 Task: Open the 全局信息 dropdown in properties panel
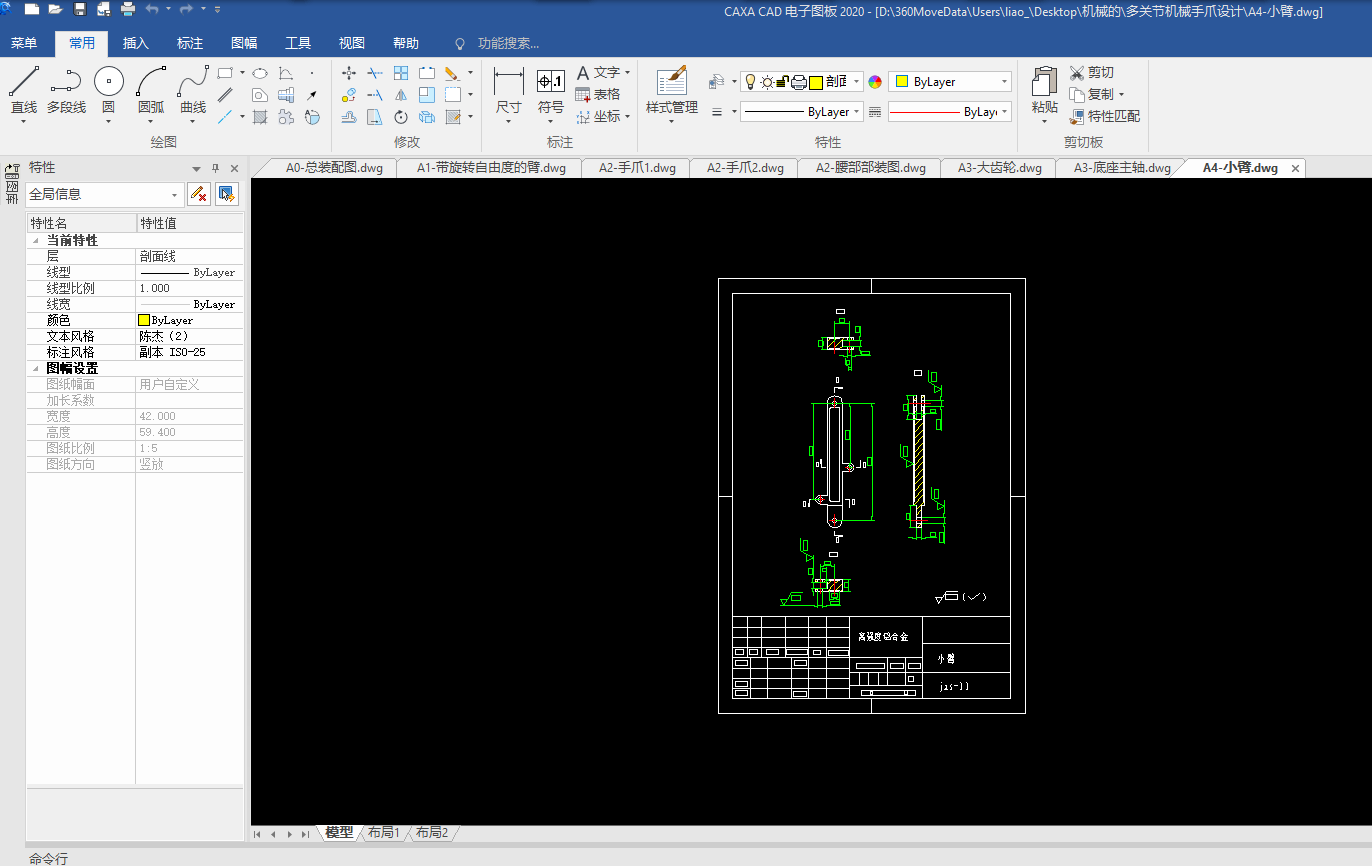pyautogui.click(x=176, y=195)
